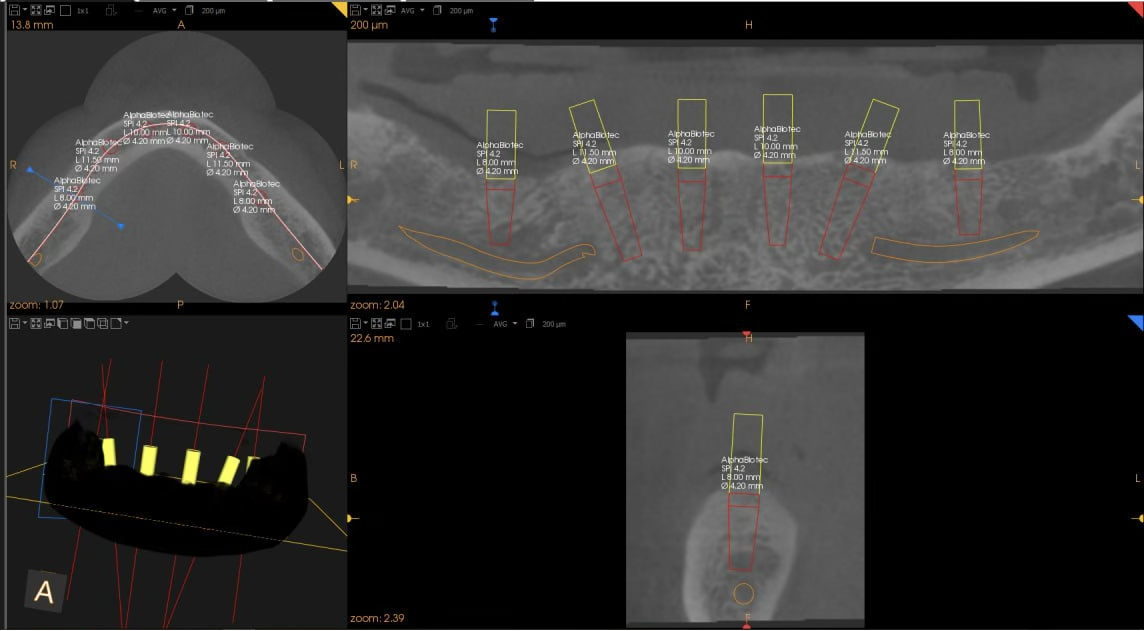Click slice thickness icon in axial view toolbar
This screenshot has width=1144, height=631.
(189, 10)
